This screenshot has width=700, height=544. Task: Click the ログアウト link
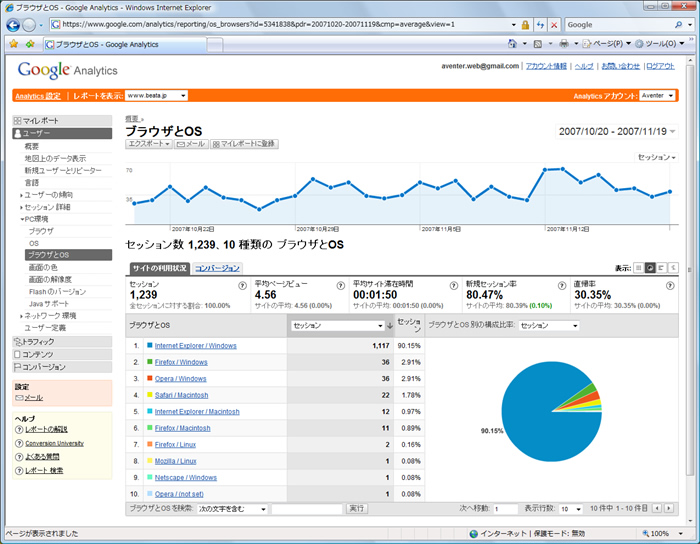tap(660, 66)
